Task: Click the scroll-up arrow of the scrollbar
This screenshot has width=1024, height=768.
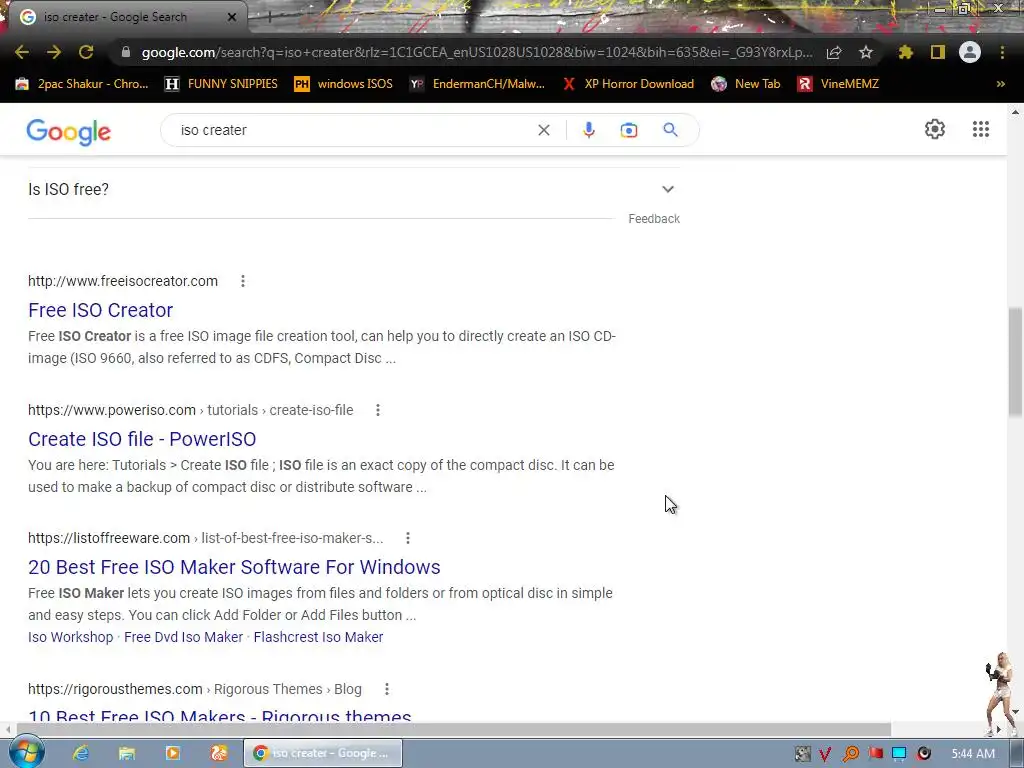Action: (x=1015, y=112)
